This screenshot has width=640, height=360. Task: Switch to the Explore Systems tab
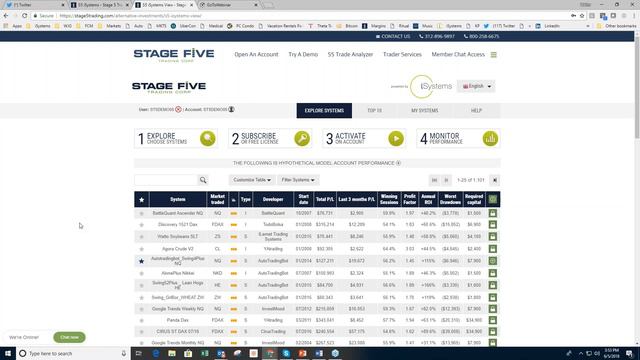324,111
